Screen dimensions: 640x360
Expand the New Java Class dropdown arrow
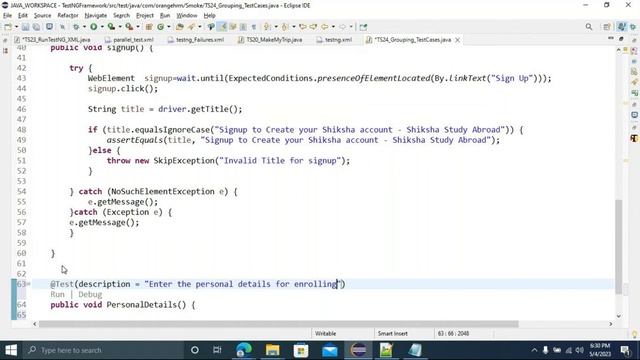pos(169,27)
